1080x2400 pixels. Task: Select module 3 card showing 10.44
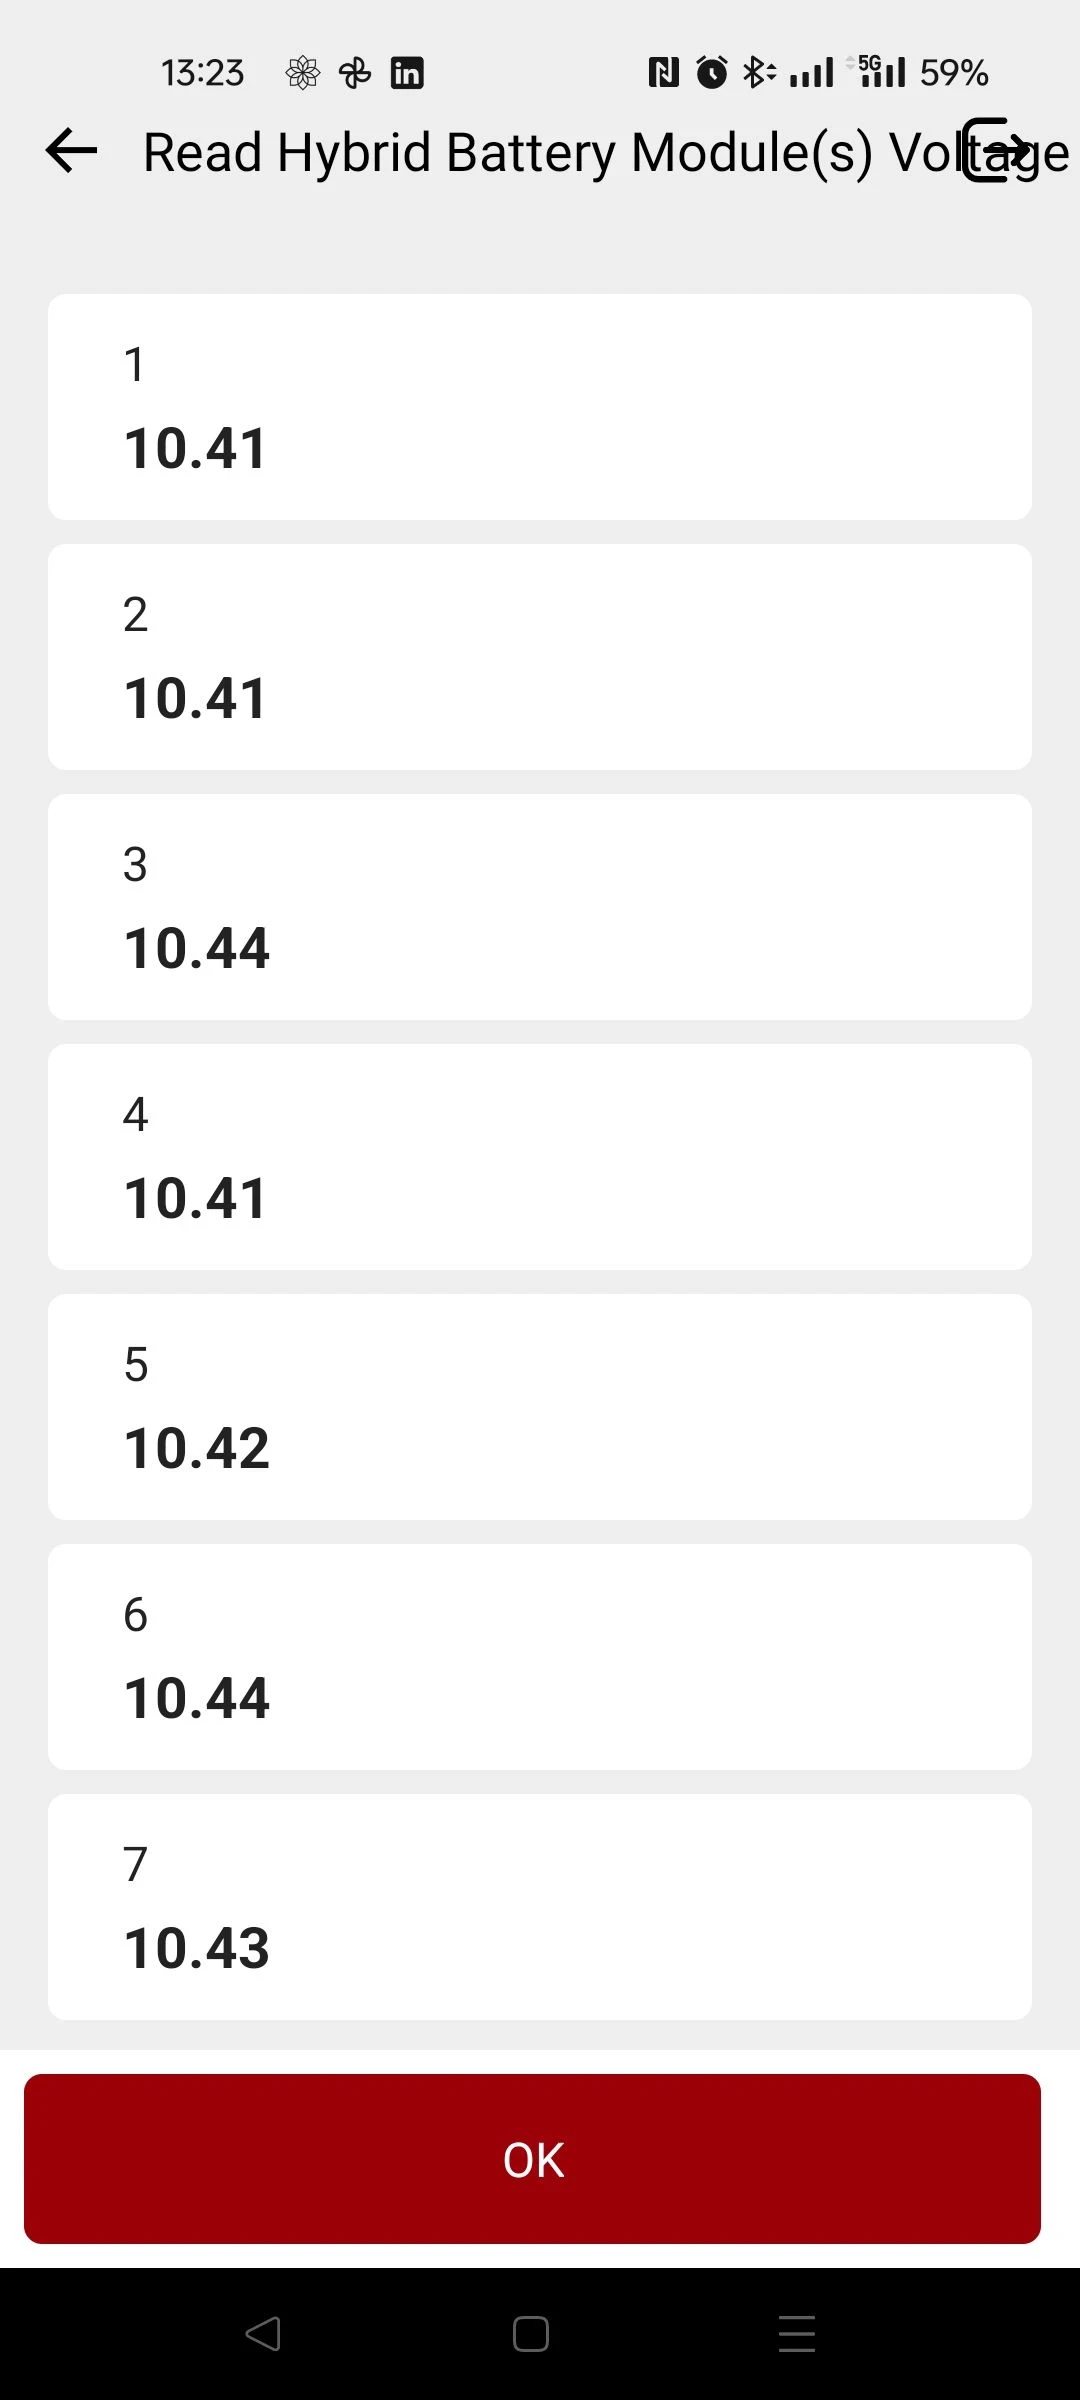[x=540, y=907]
